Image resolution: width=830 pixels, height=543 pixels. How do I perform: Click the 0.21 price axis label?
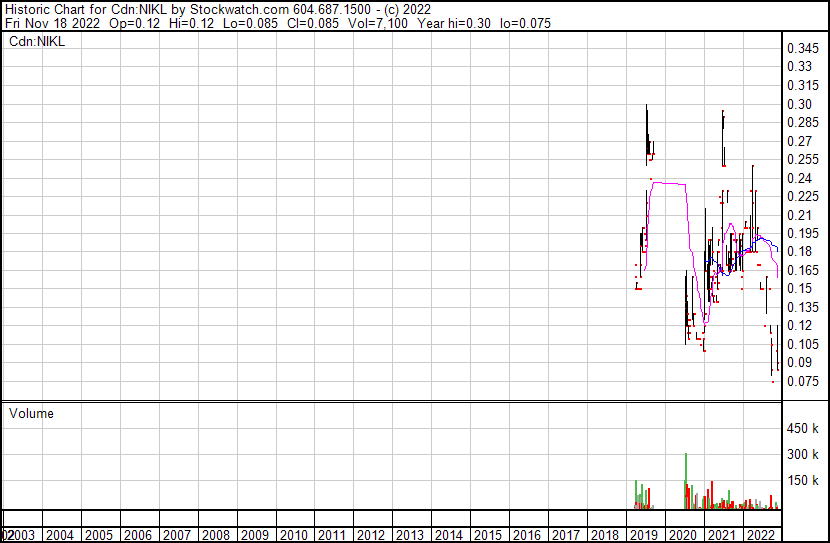800,215
